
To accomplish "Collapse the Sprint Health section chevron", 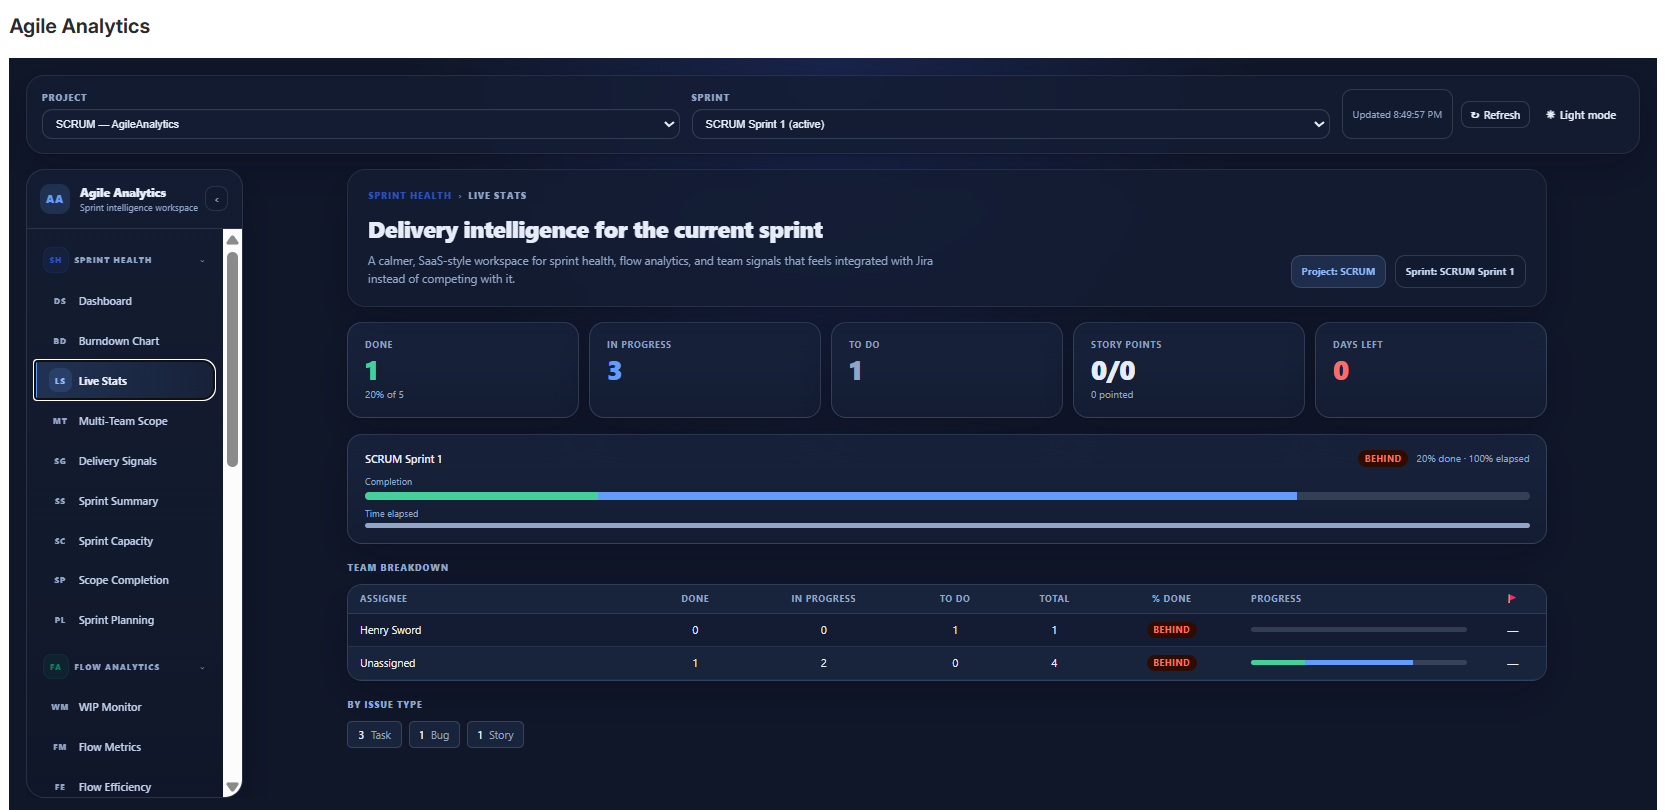I will click(x=202, y=261).
